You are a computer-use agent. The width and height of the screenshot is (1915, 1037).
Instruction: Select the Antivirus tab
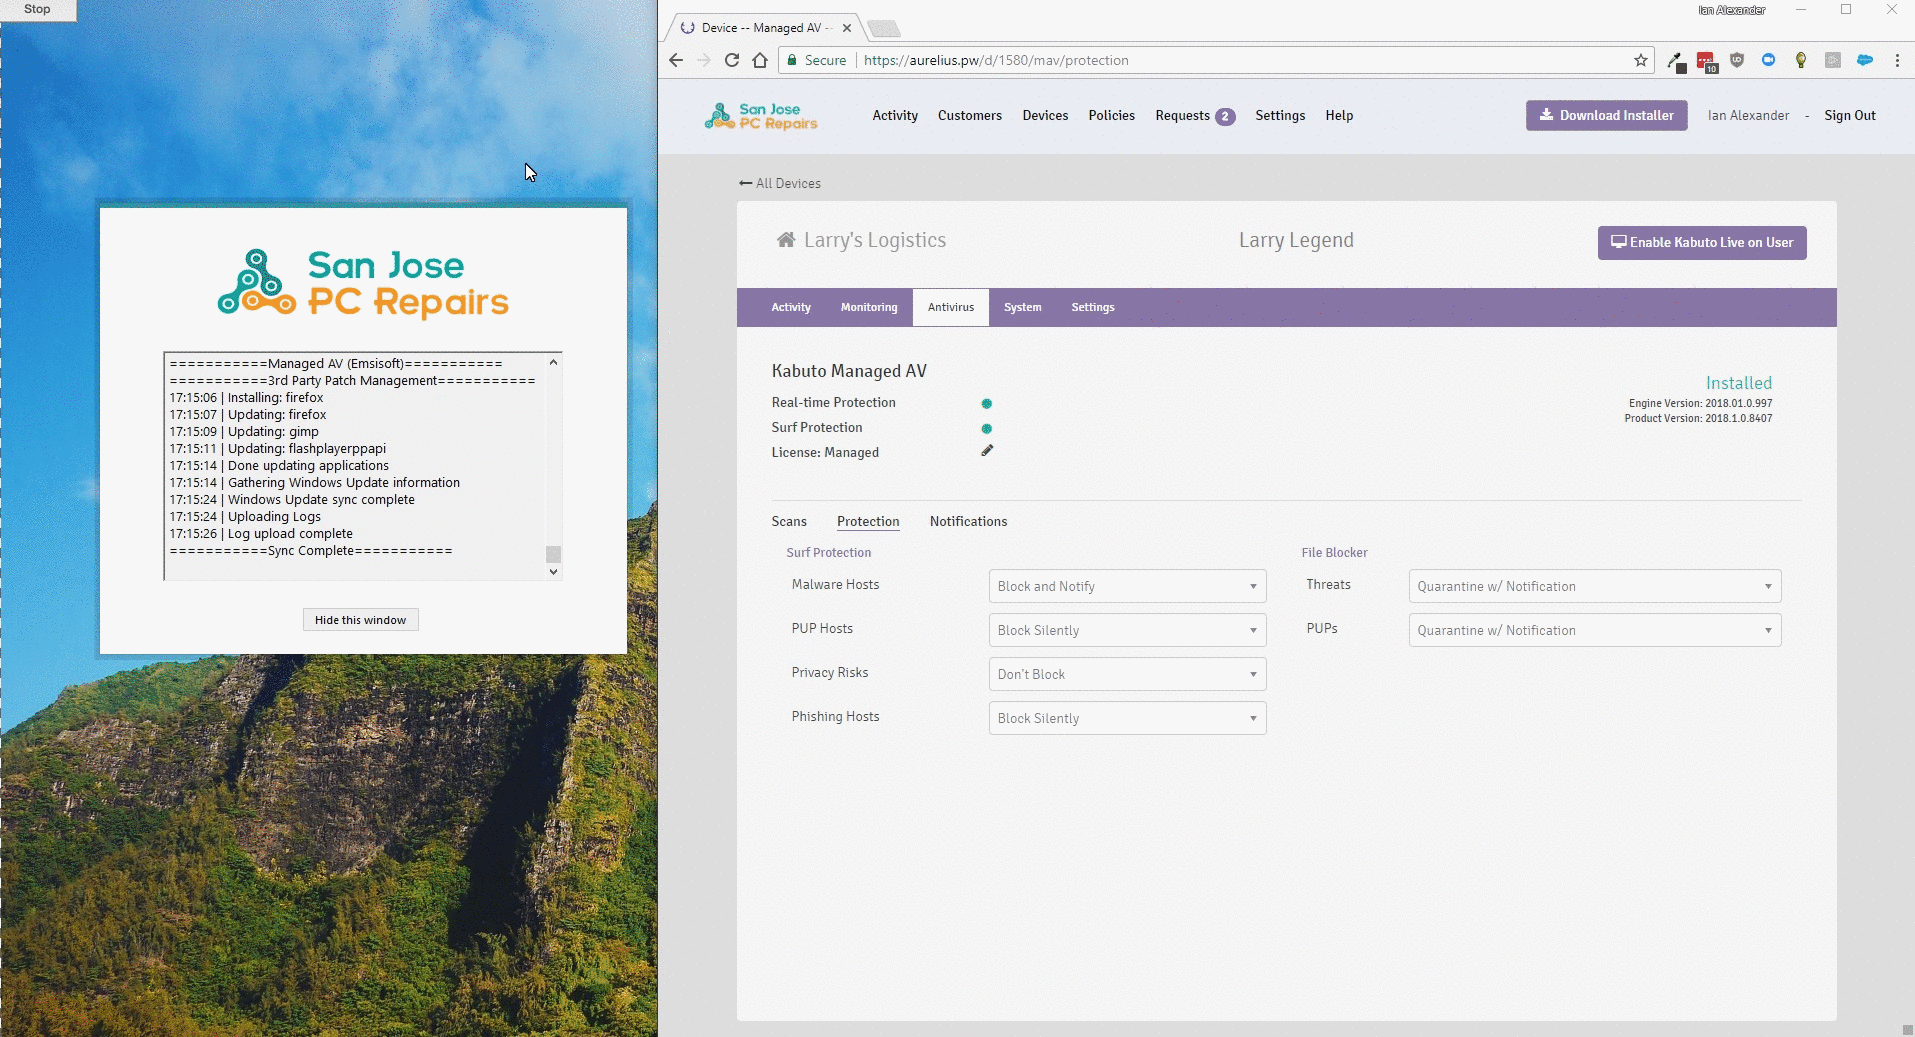[951, 307]
